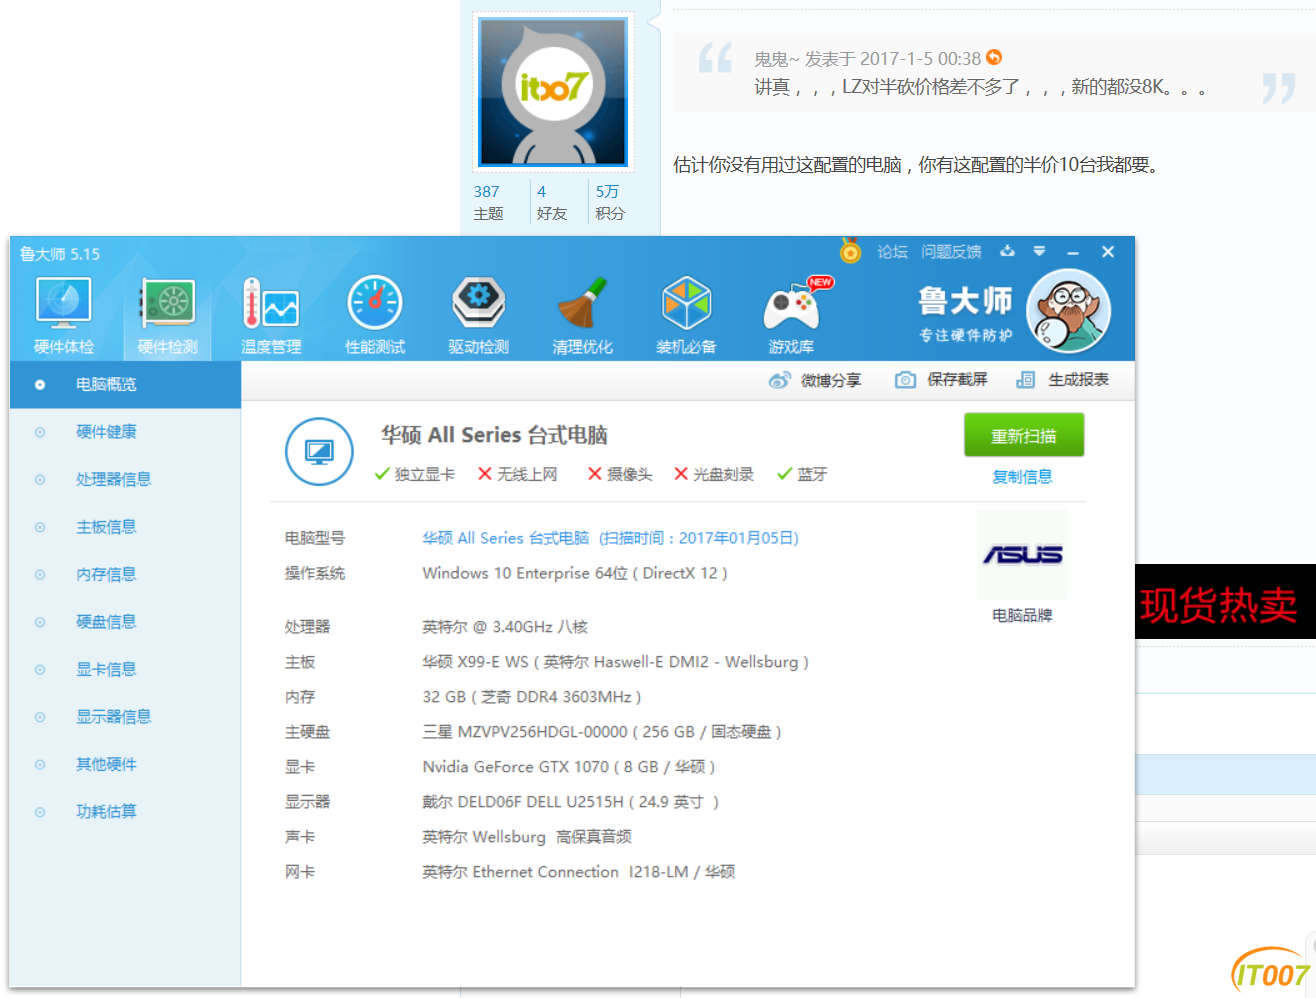This screenshot has width=1316, height=998.
Task: Click the green 重新扫描 rescan button
Action: pyautogui.click(x=1024, y=436)
